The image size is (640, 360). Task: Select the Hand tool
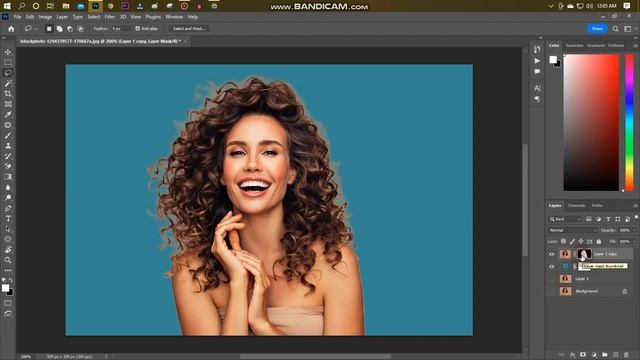click(x=8, y=250)
